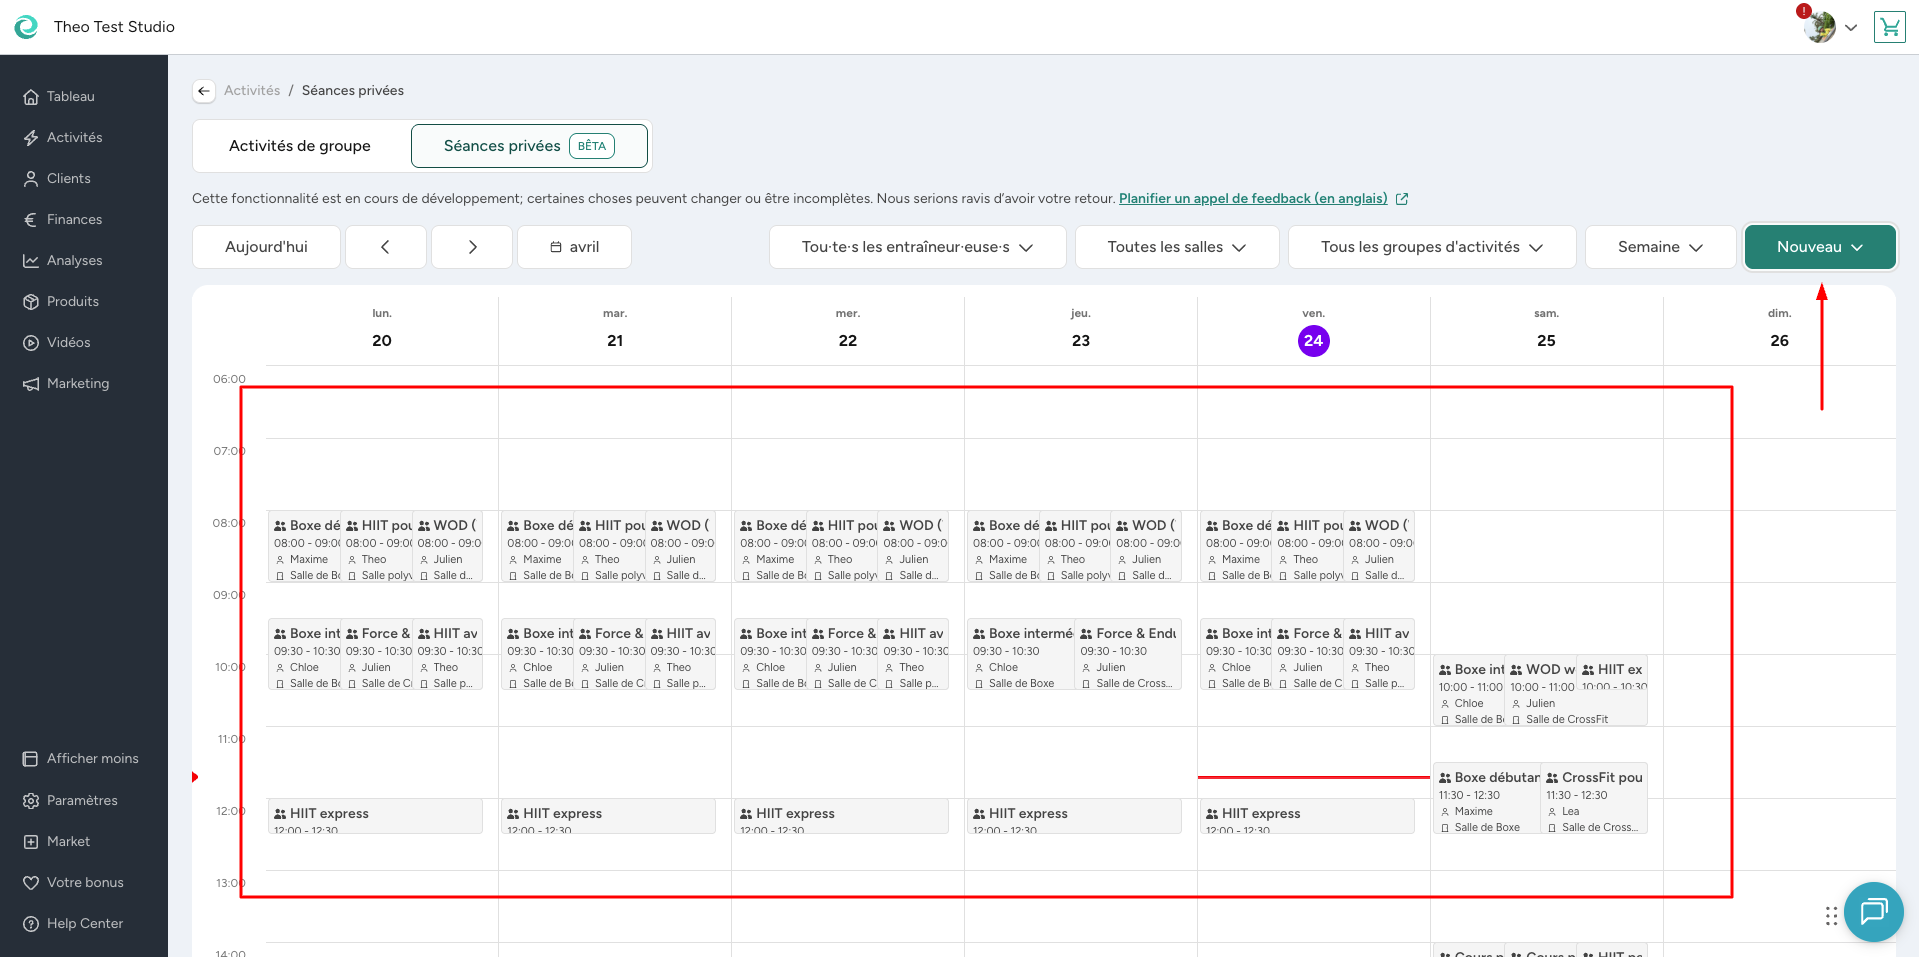Change calendar view via Semaine dropdown
Screen dimensions: 1919x957
[1660, 247]
